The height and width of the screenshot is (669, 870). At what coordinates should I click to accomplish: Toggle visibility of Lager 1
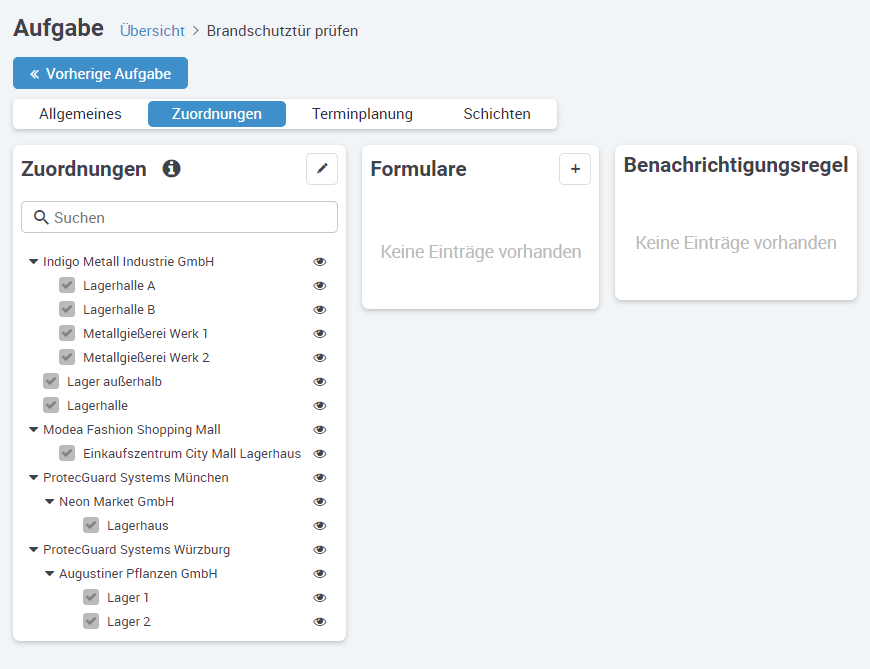(x=320, y=598)
